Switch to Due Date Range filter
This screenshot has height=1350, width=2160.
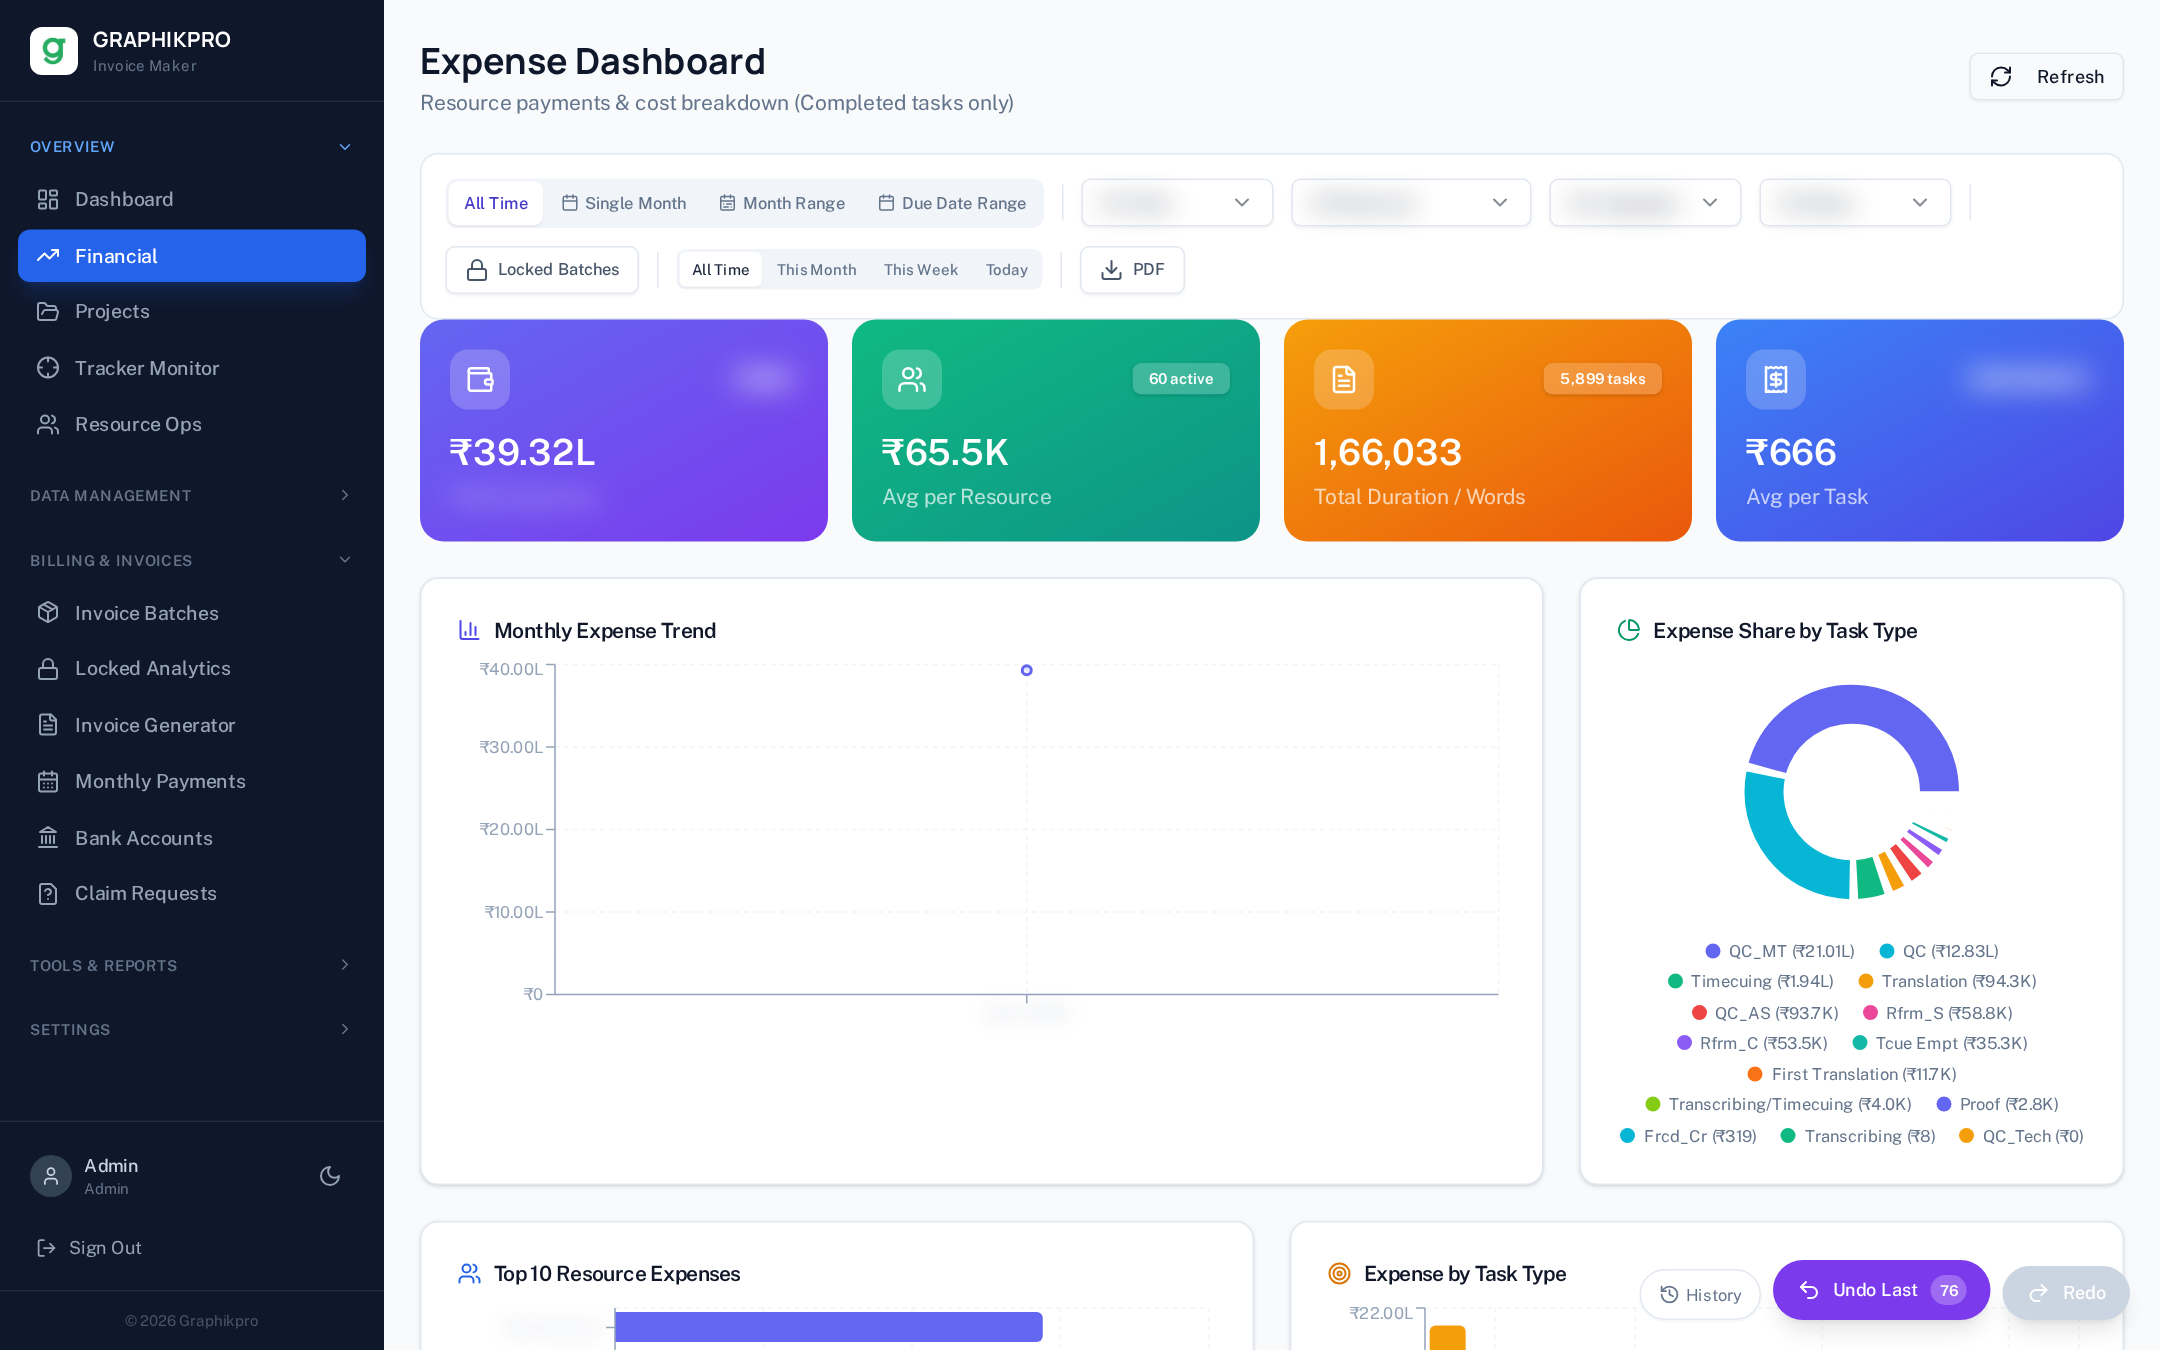pos(952,203)
